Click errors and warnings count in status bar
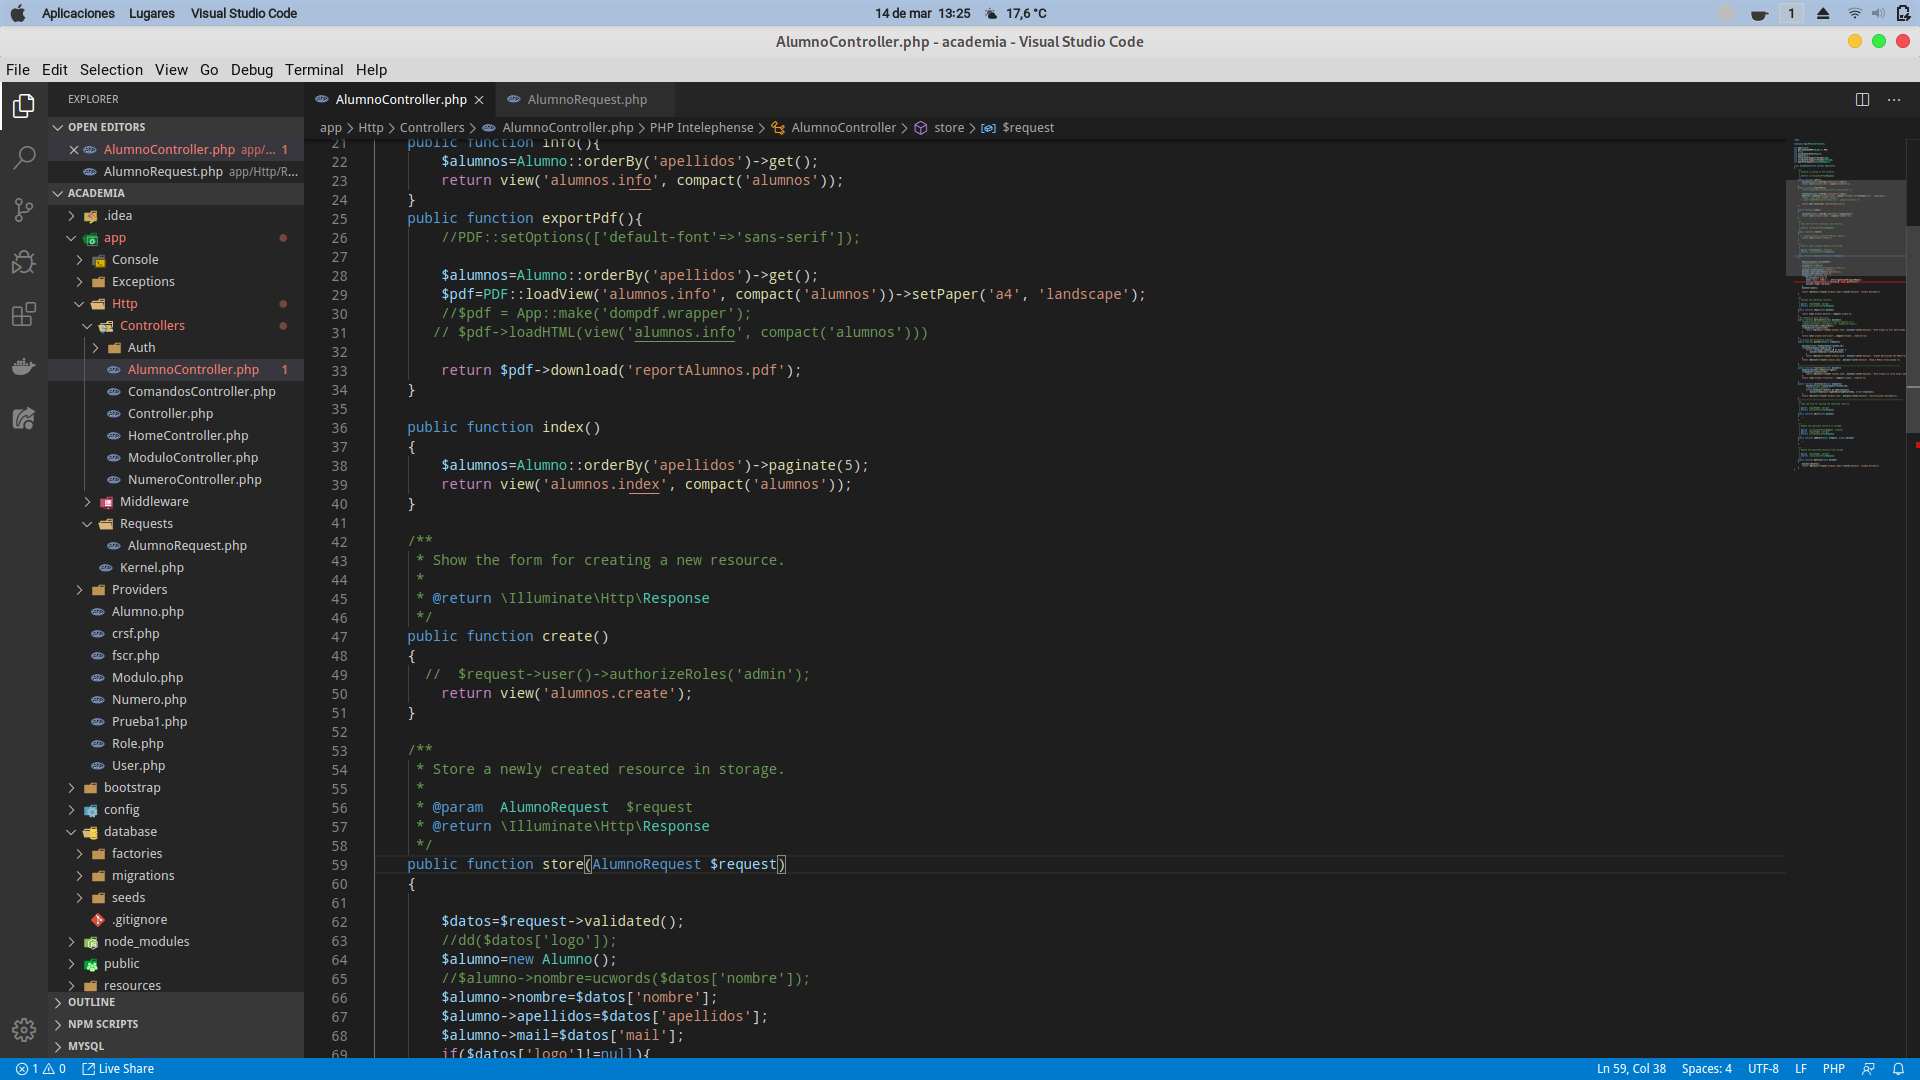Screen dimensions: 1920x1080 click(41, 1069)
